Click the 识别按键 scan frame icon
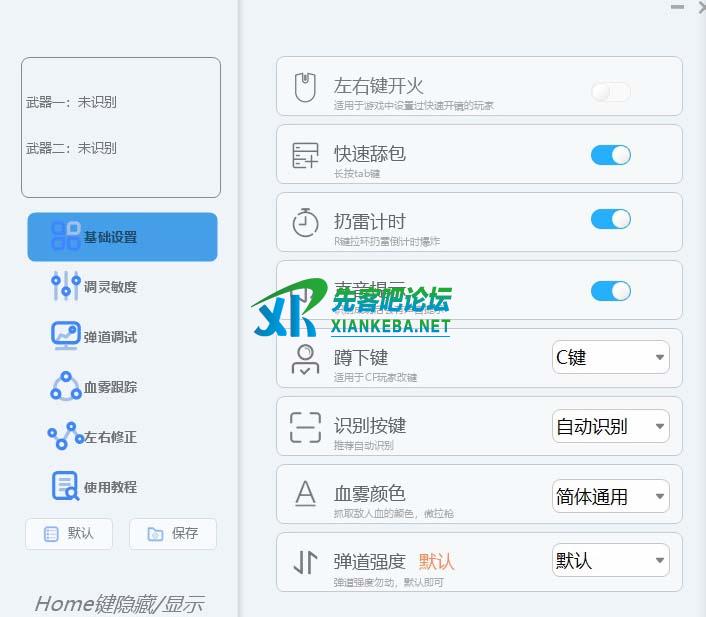 coord(305,427)
